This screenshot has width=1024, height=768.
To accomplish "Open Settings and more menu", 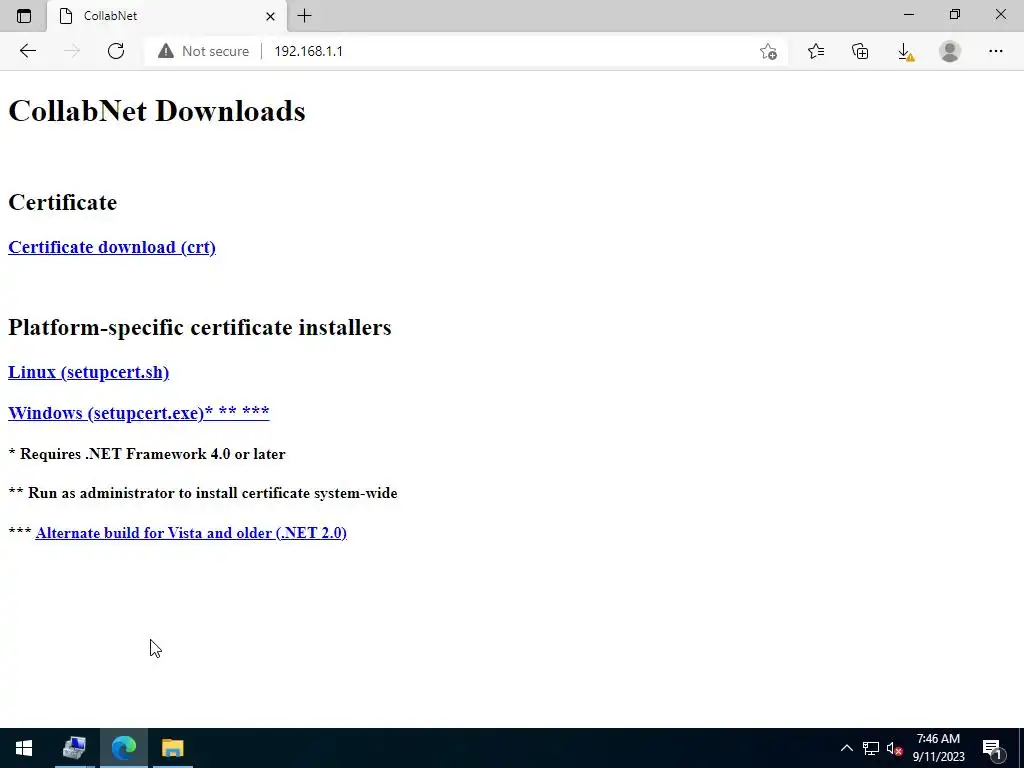I will [995, 51].
